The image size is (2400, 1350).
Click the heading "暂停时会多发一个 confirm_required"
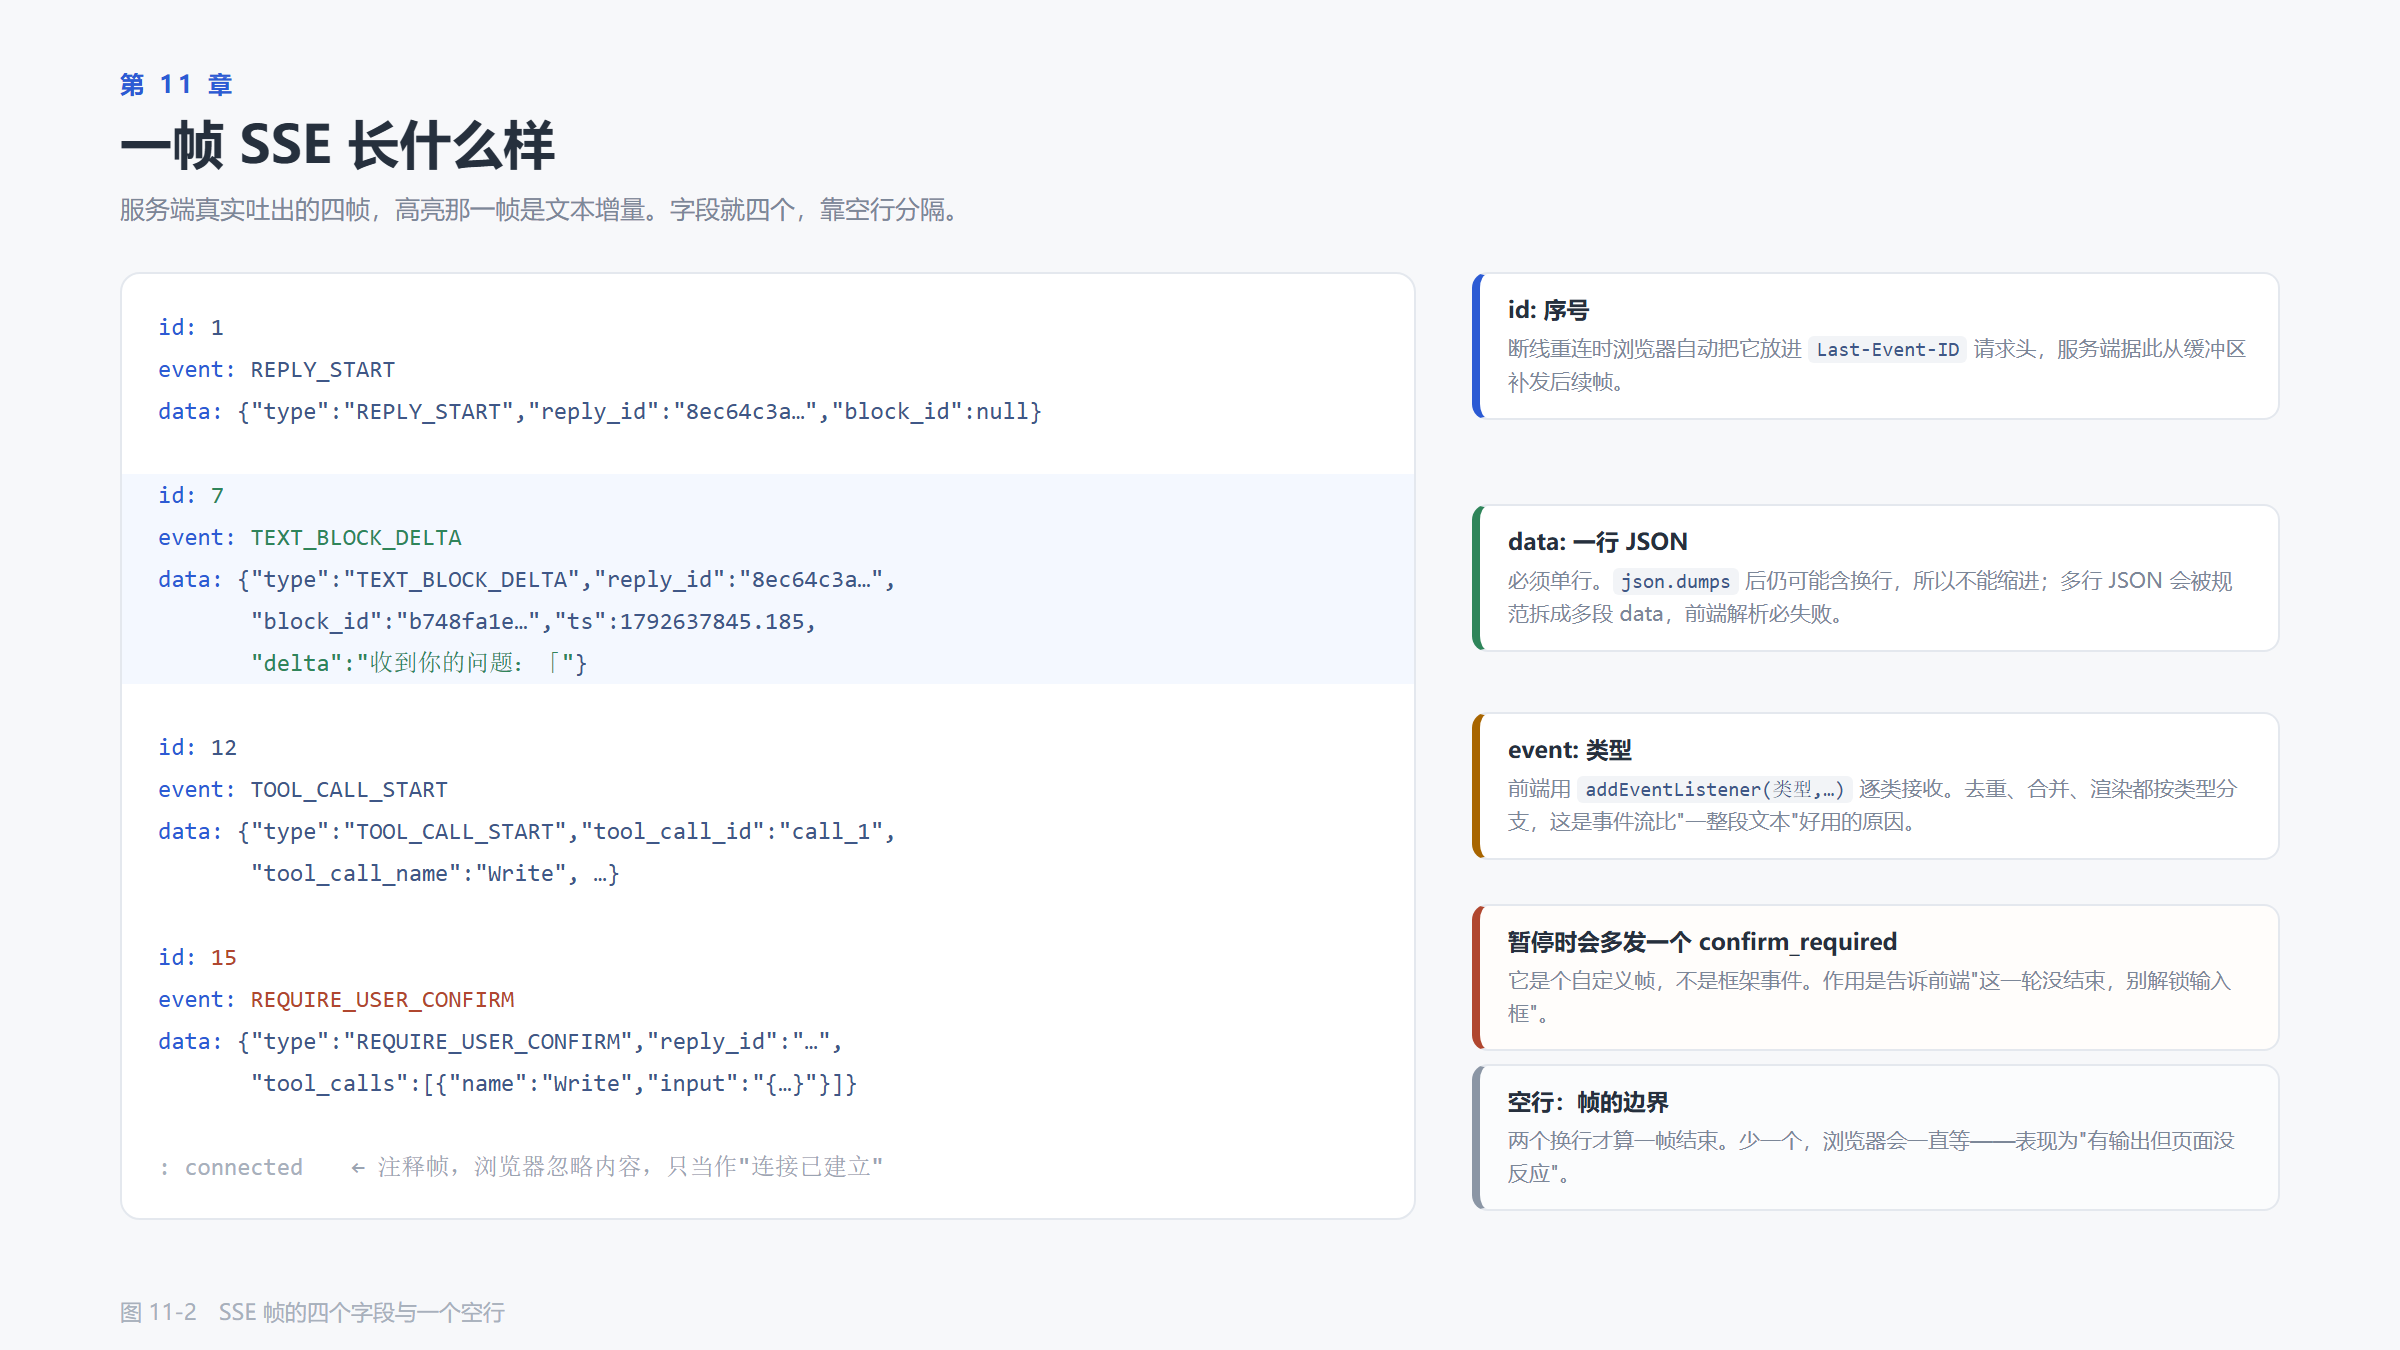pyautogui.click(x=1703, y=942)
